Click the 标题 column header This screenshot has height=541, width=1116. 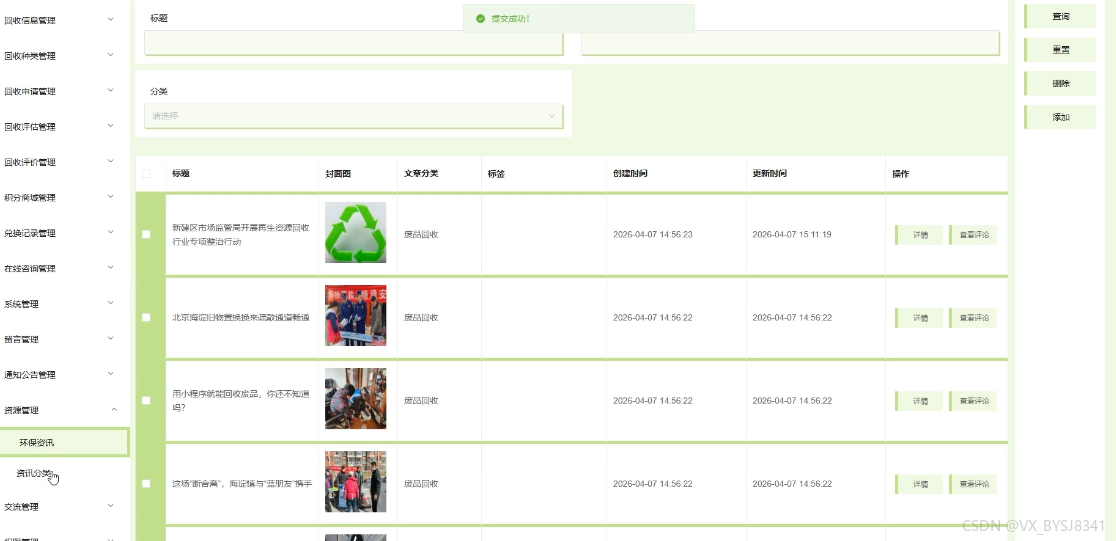[x=181, y=174]
